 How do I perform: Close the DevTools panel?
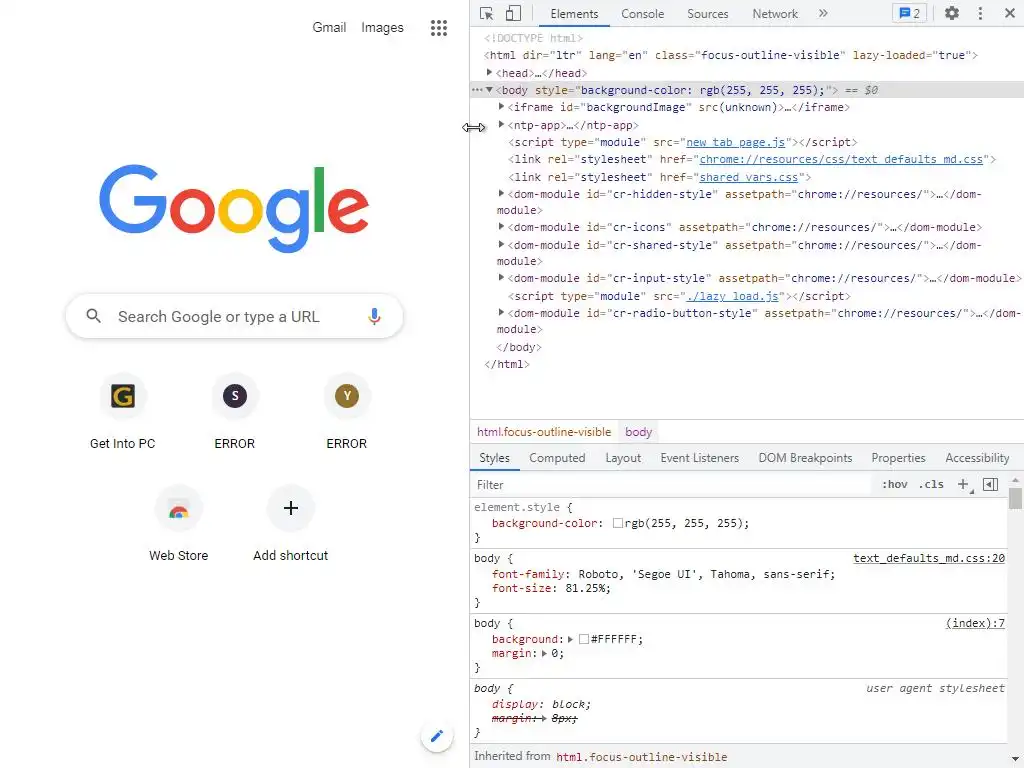[1009, 13]
